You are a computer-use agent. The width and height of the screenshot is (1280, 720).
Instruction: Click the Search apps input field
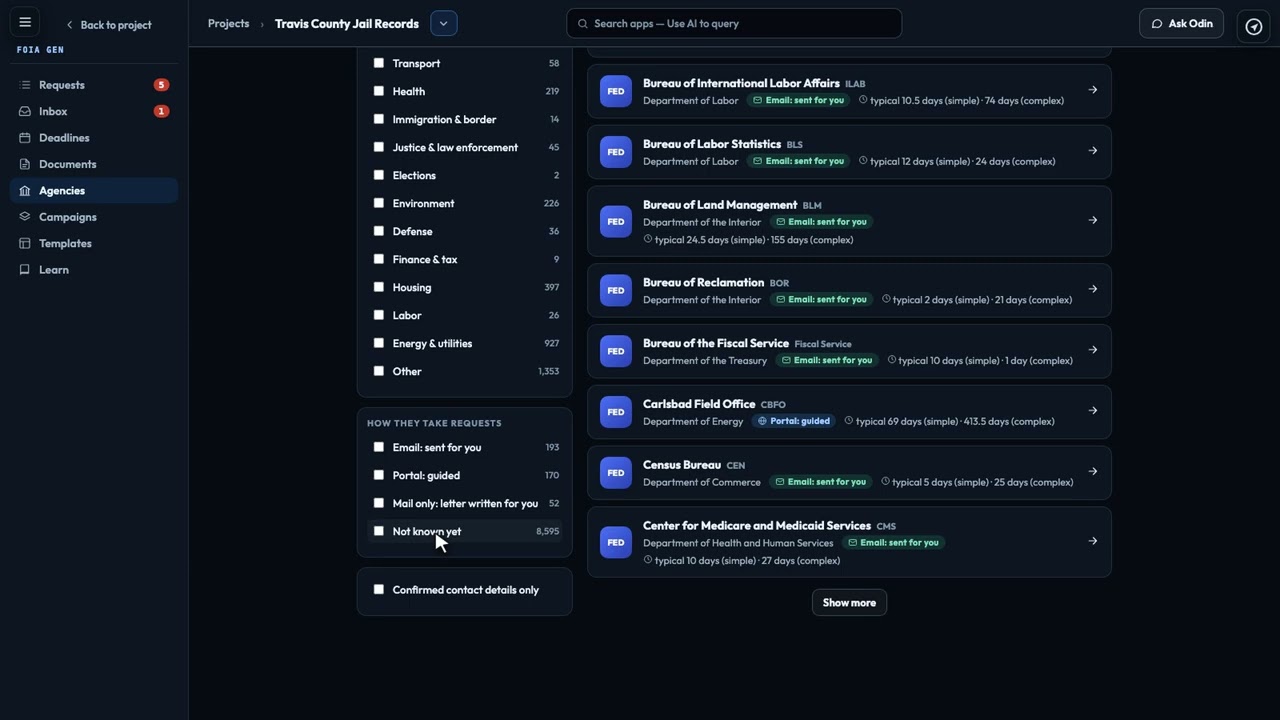coord(734,23)
